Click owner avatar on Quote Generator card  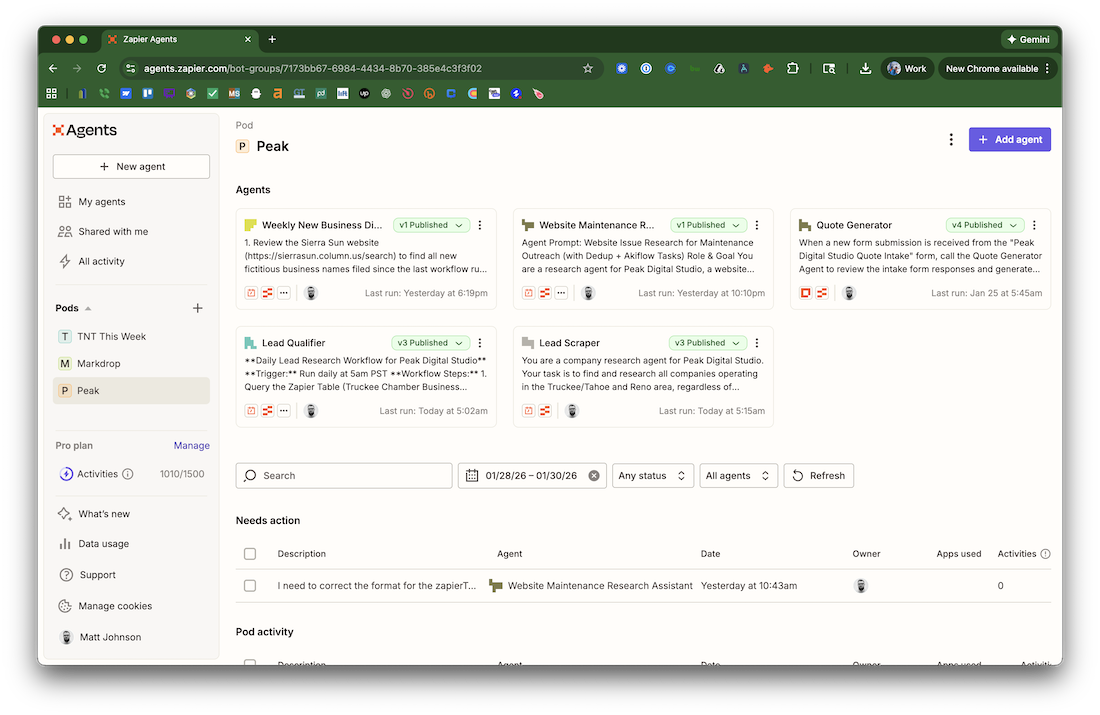849,293
